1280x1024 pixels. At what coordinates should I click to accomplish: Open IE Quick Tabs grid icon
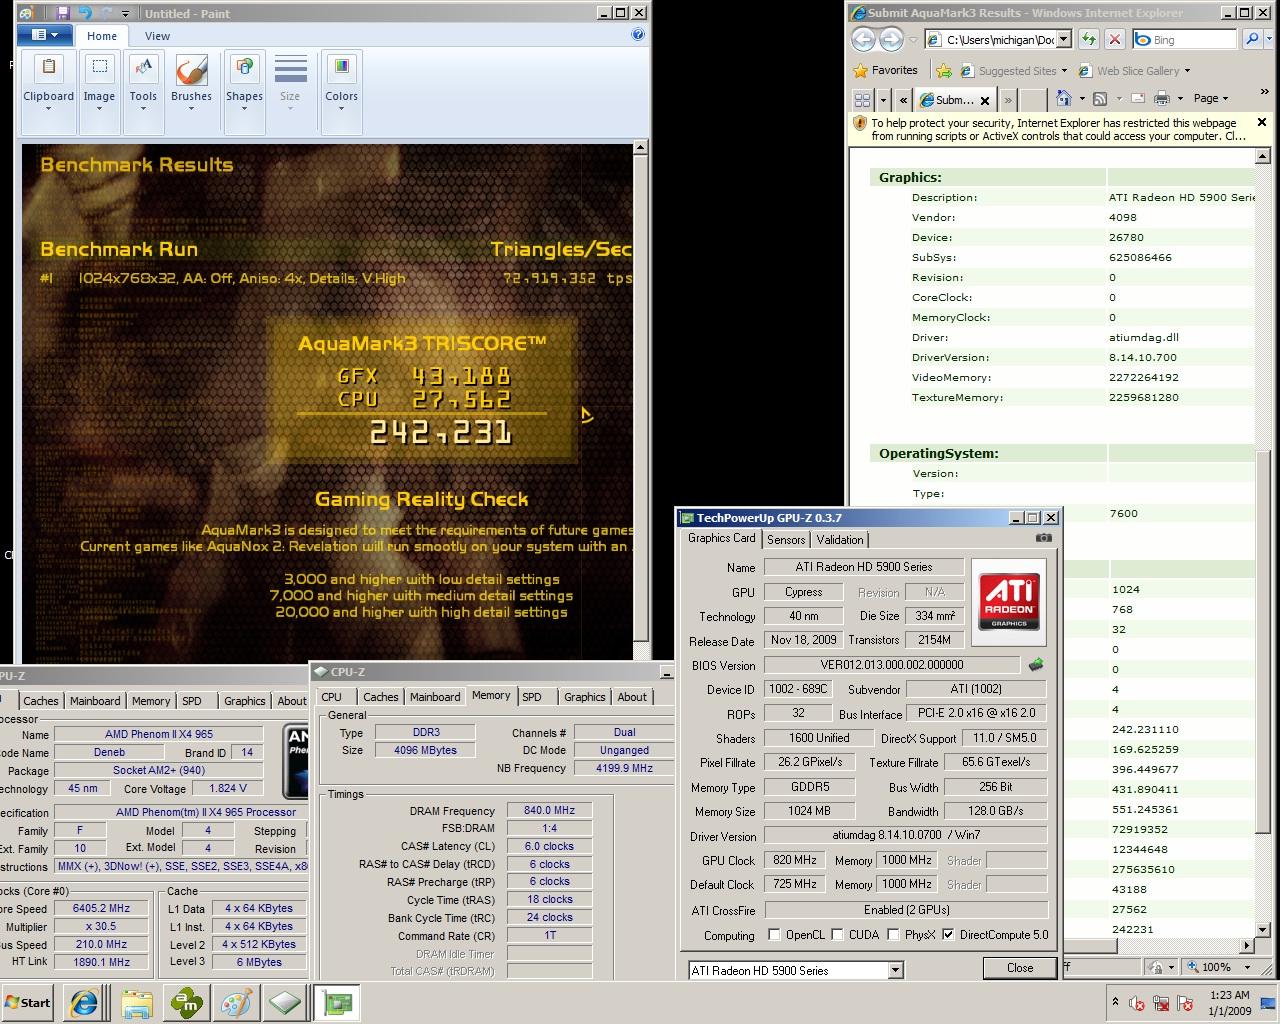coord(862,99)
